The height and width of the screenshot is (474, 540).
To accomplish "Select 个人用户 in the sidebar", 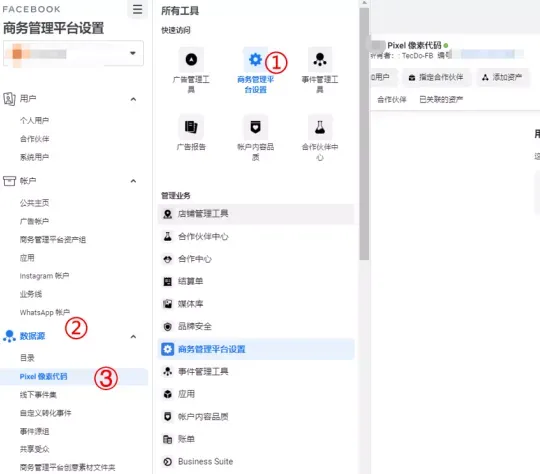I will pyautogui.click(x=34, y=120).
